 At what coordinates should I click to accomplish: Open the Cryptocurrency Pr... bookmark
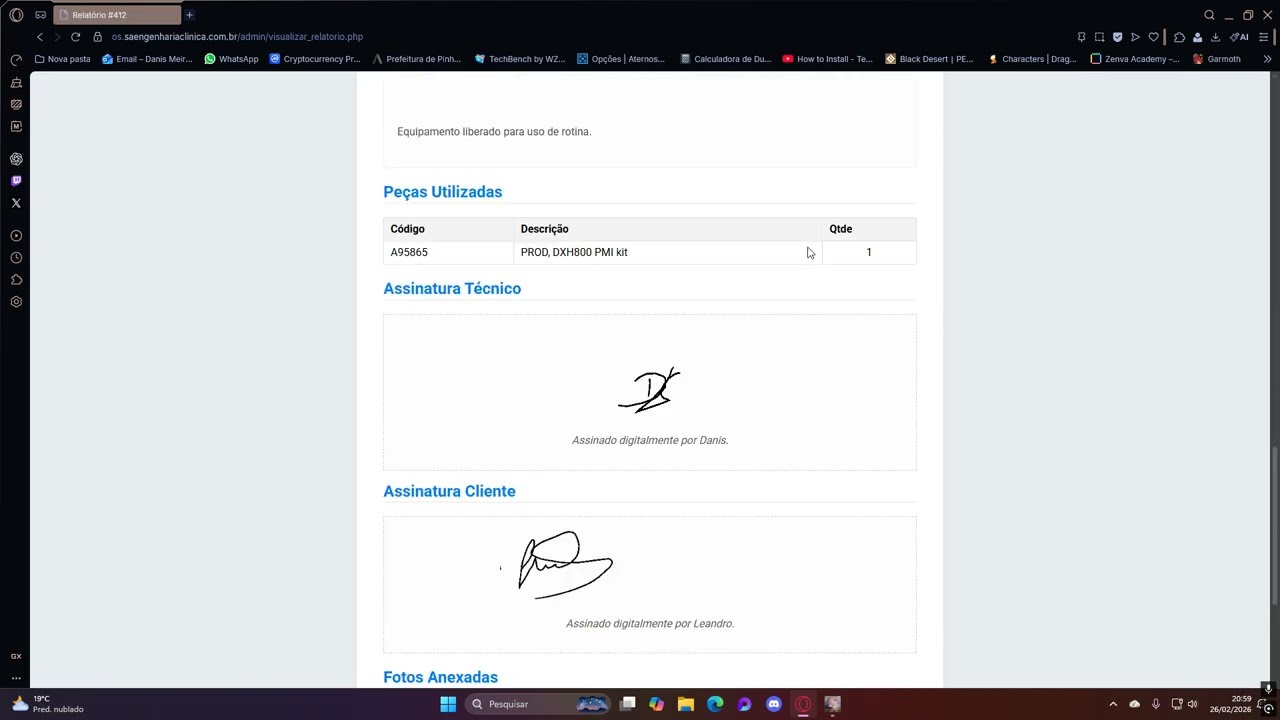coord(314,59)
